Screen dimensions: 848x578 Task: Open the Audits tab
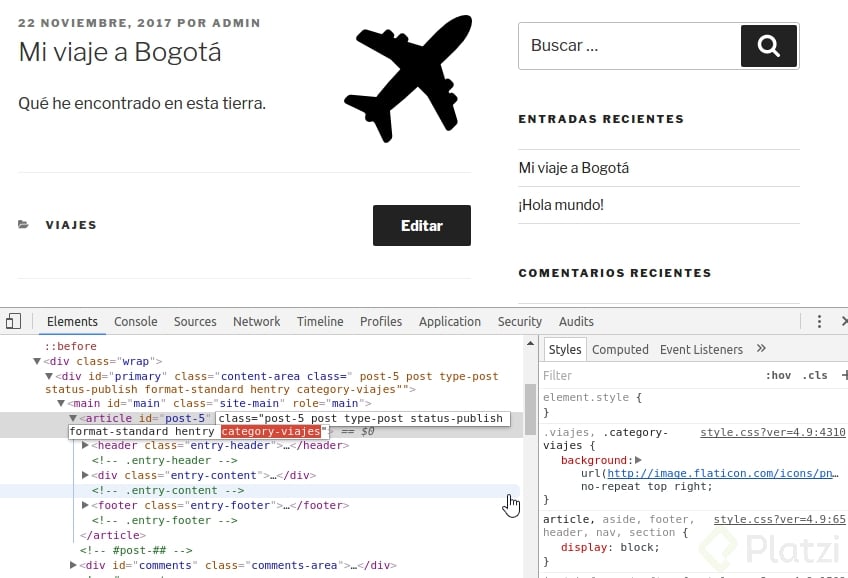[576, 322]
